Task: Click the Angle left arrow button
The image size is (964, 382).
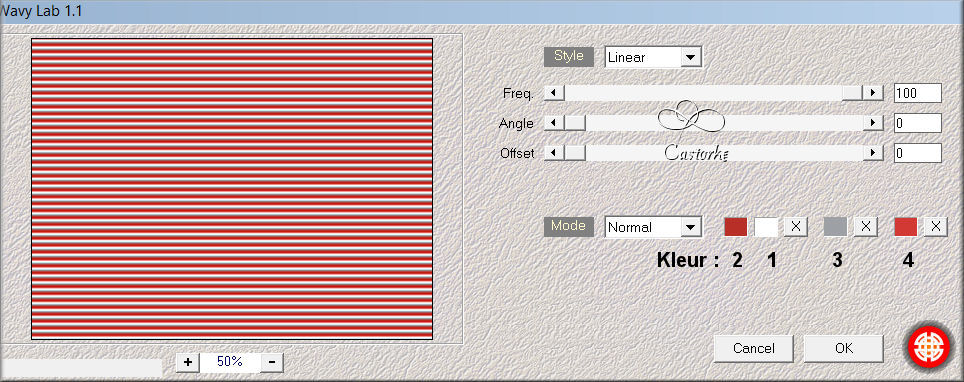Action: (x=555, y=123)
